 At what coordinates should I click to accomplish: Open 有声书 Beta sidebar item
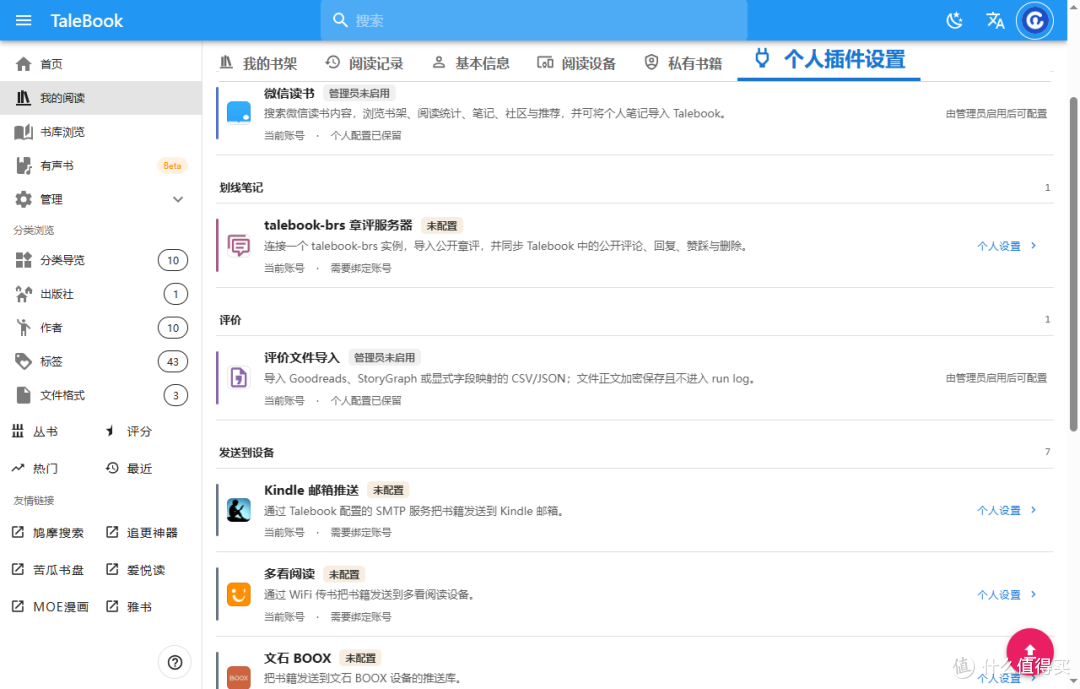101,165
